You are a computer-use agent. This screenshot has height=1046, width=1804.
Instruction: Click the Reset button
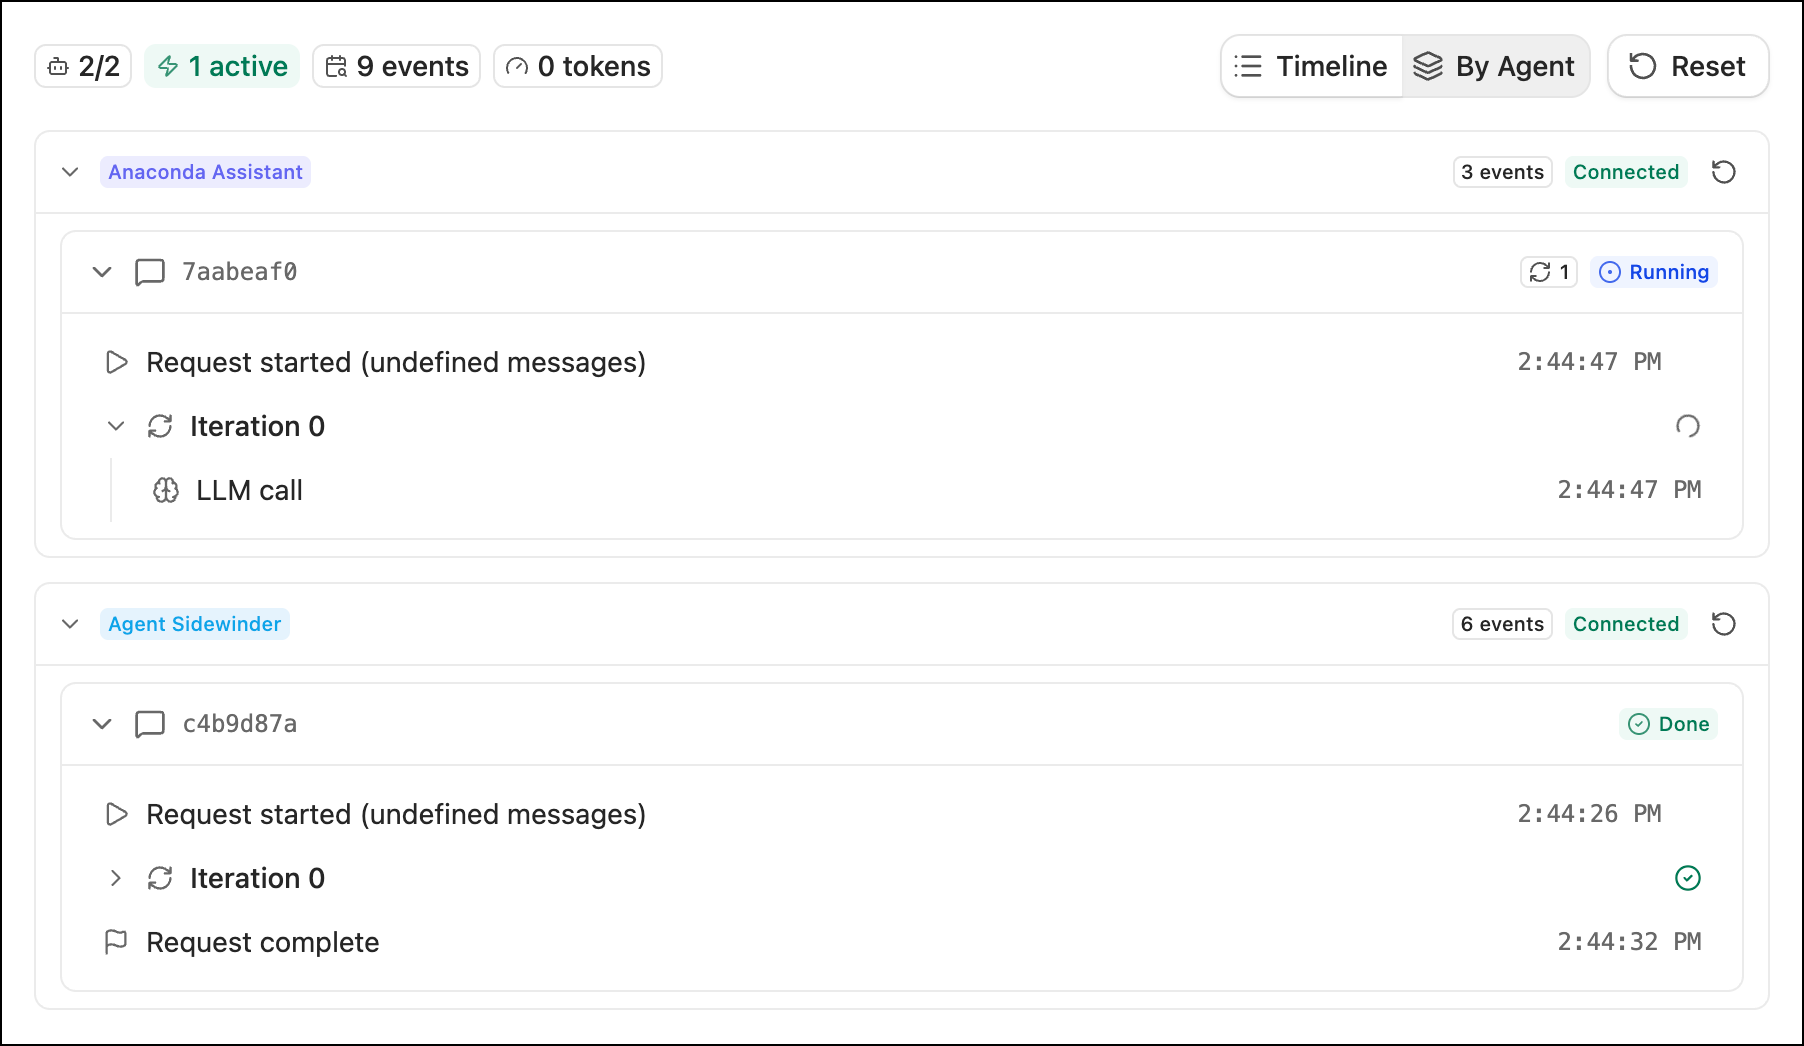click(x=1688, y=66)
